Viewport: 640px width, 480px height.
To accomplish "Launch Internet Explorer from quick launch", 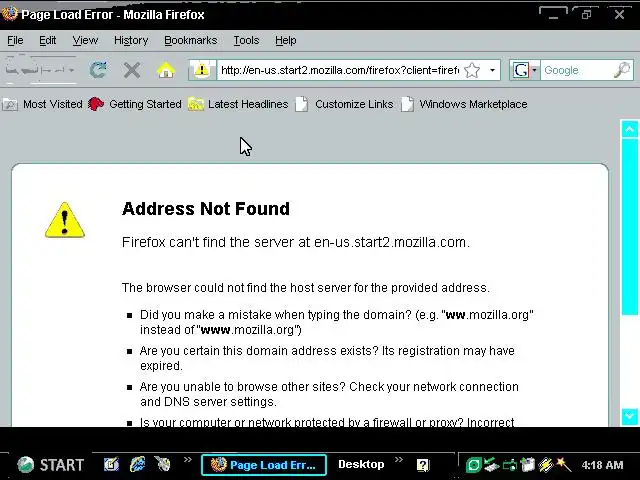I will [x=138, y=464].
